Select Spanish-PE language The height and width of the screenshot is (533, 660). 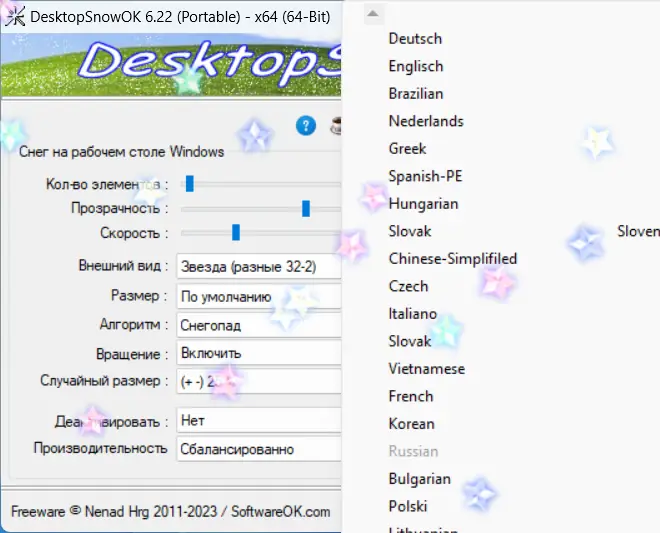click(x=426, y=176)
